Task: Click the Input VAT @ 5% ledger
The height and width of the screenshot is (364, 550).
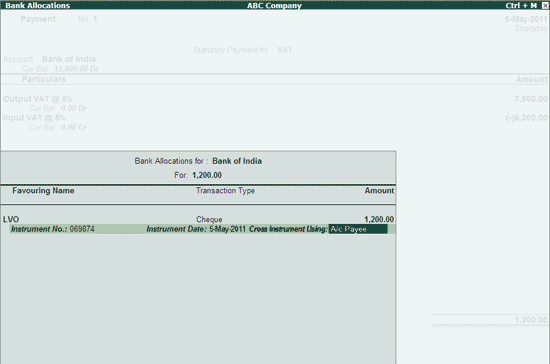Action: [x=34, y=117]
